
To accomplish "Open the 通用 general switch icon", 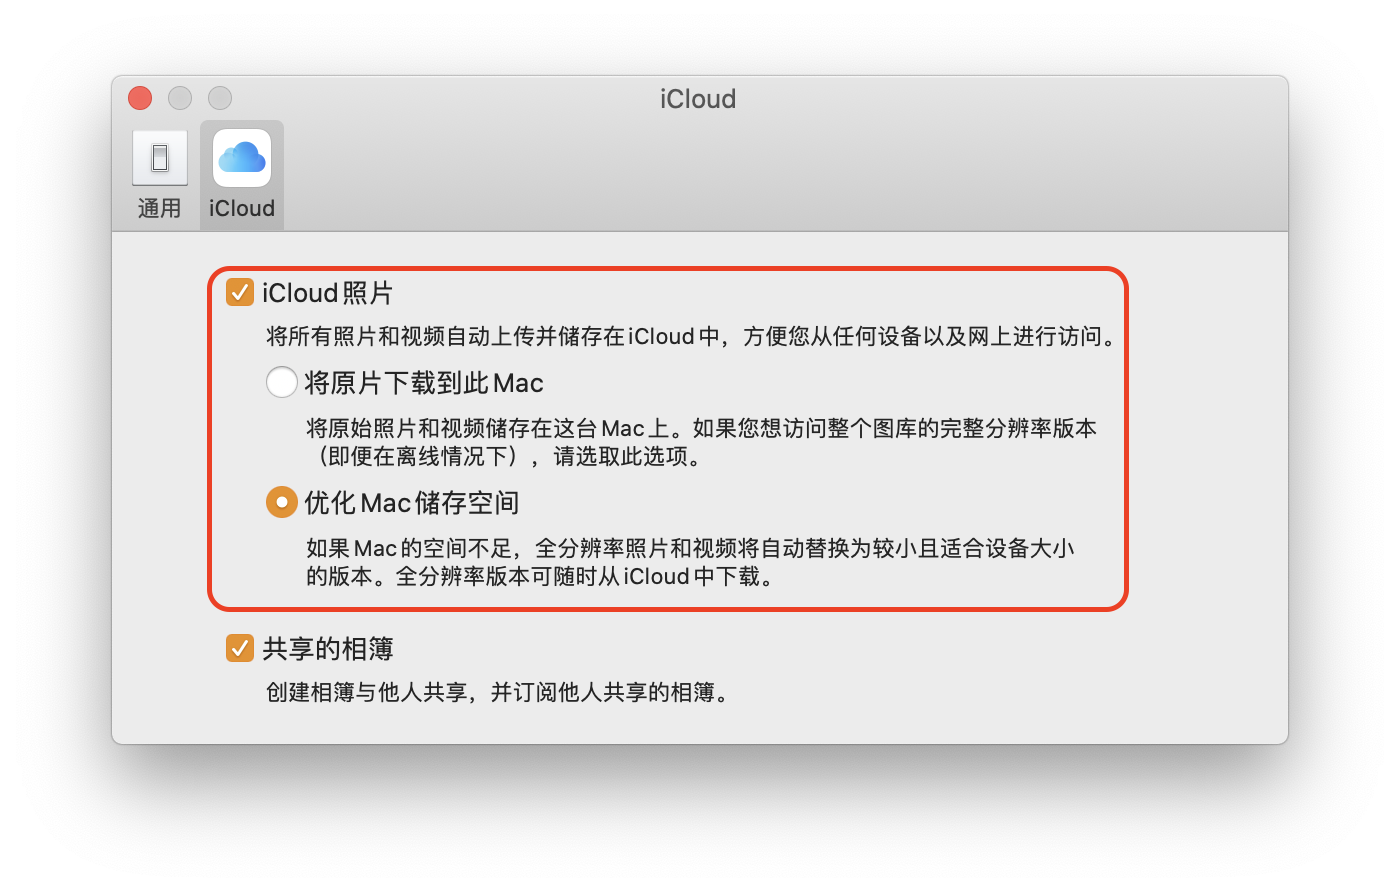I will 160,158.
